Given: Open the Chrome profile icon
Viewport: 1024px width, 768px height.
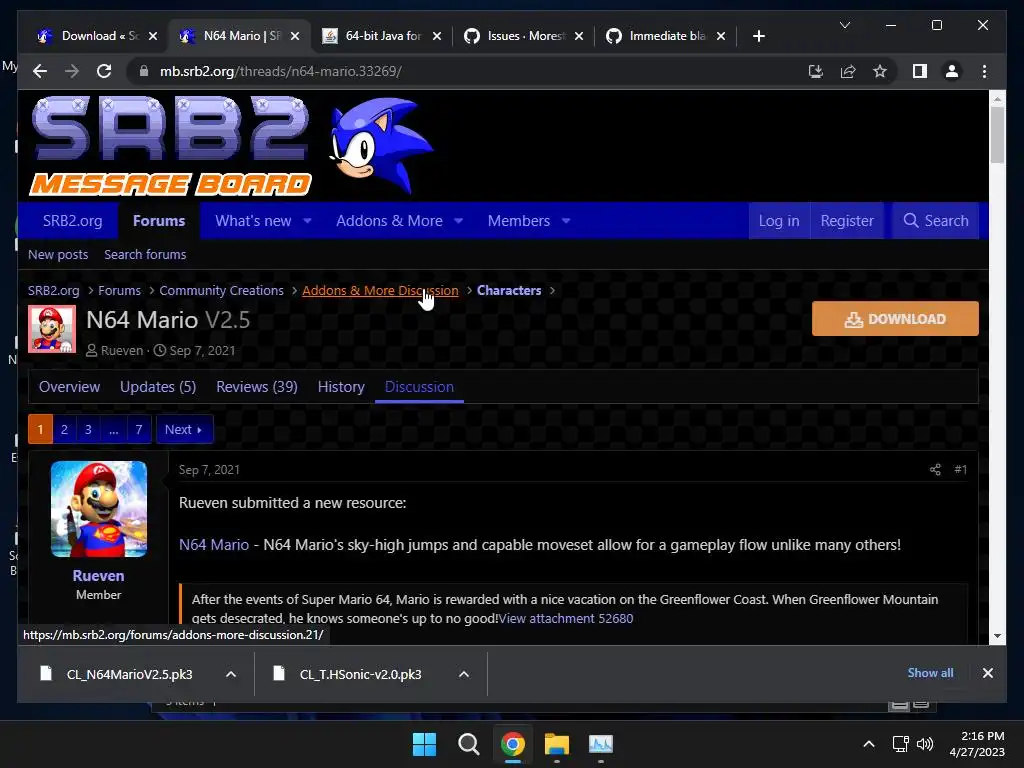Looking at the screenshot, I should pos(952,71).
